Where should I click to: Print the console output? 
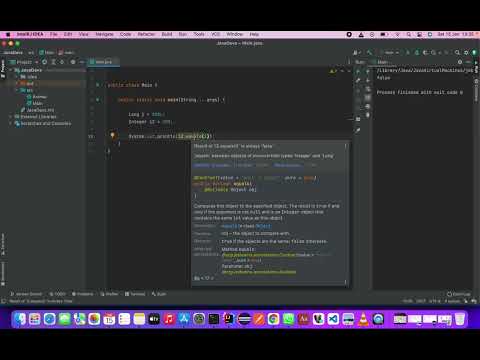coord(368,106)
